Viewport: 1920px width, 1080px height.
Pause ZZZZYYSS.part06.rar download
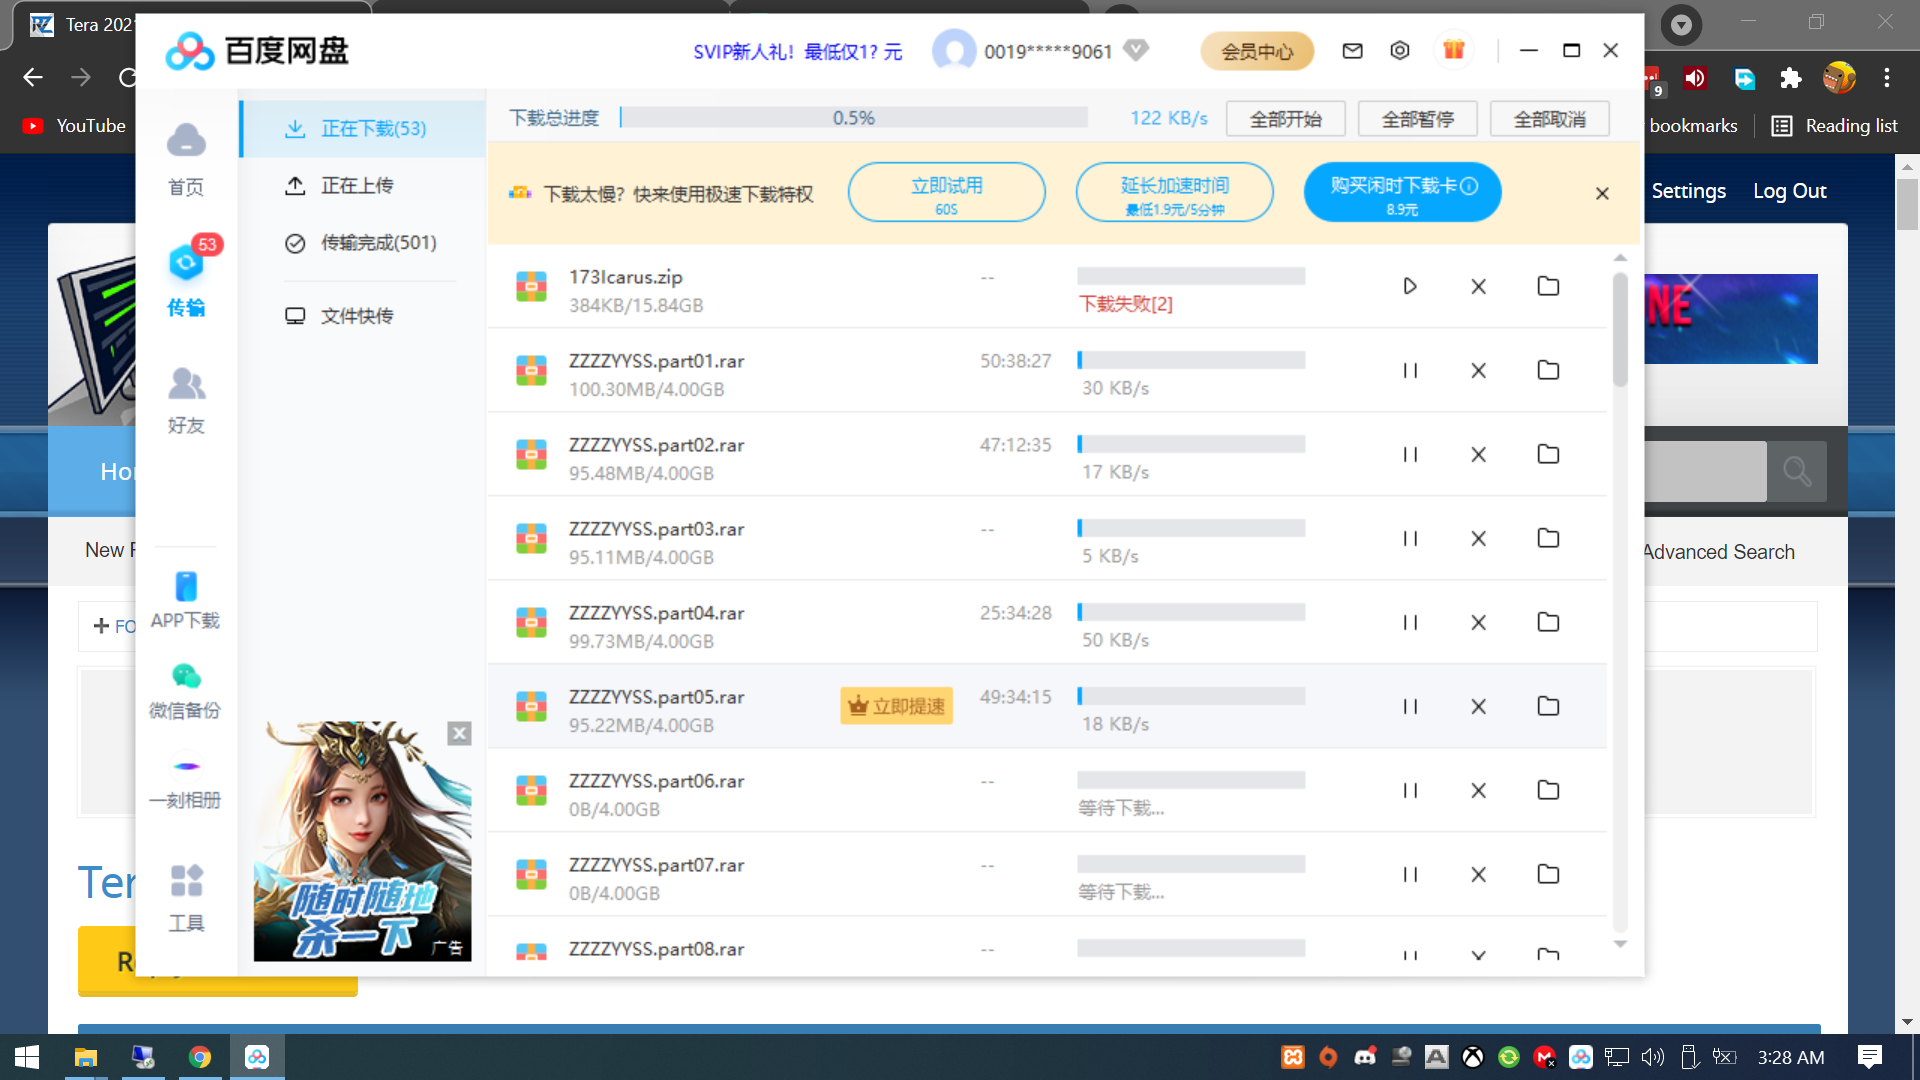pos(1410,791)
